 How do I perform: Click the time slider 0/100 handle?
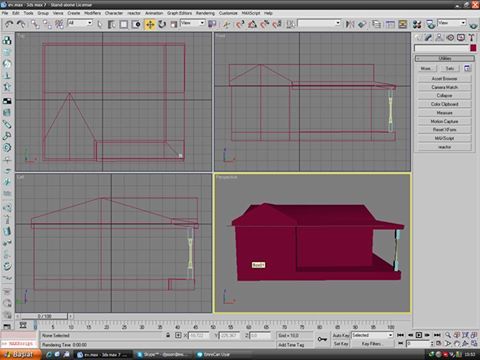tap(44, 316)
